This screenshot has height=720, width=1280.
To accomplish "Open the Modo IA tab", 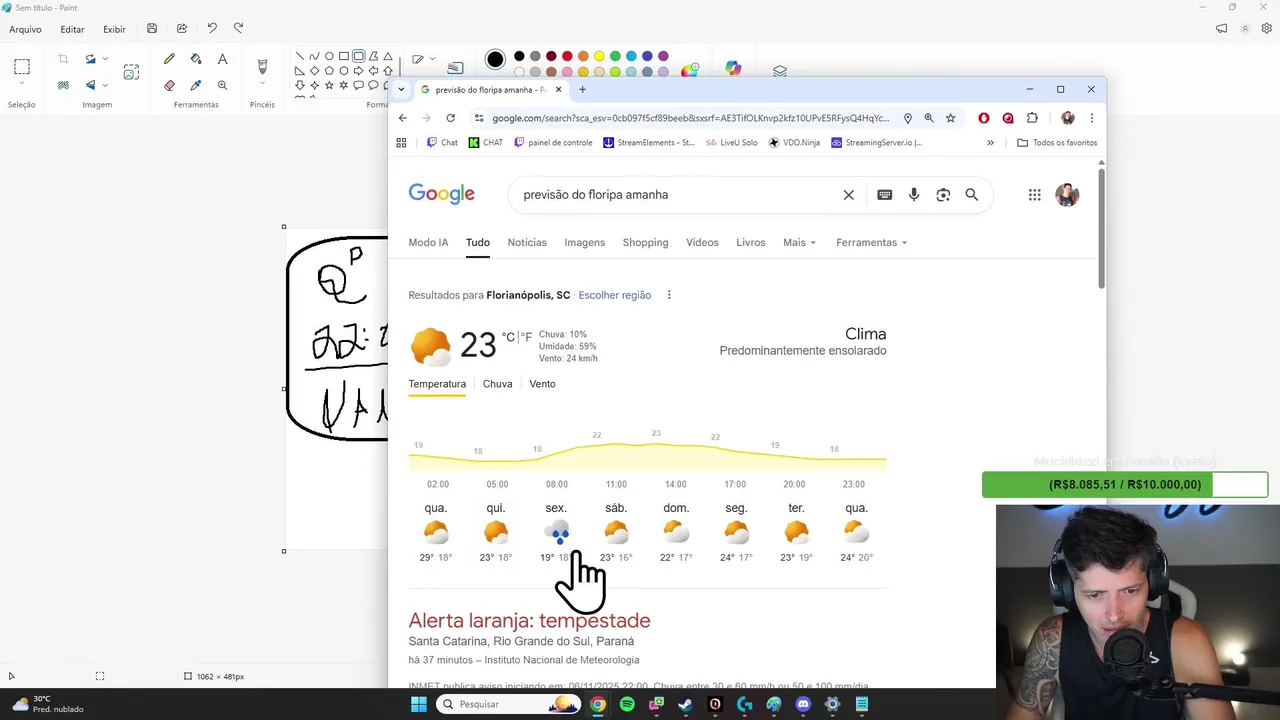I will tap(428, 242).
